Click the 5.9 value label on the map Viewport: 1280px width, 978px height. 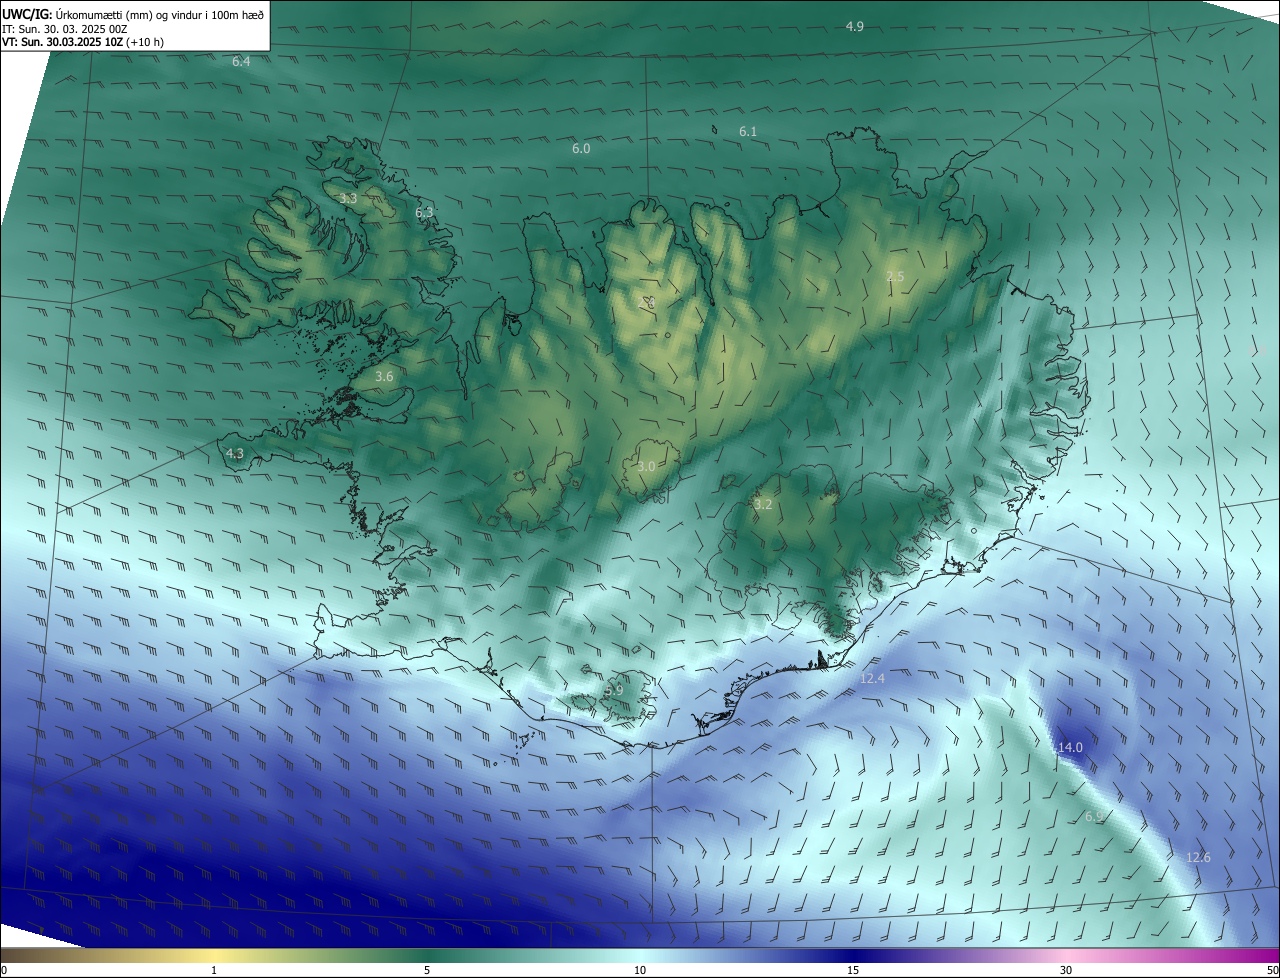[x=614, y=690]
